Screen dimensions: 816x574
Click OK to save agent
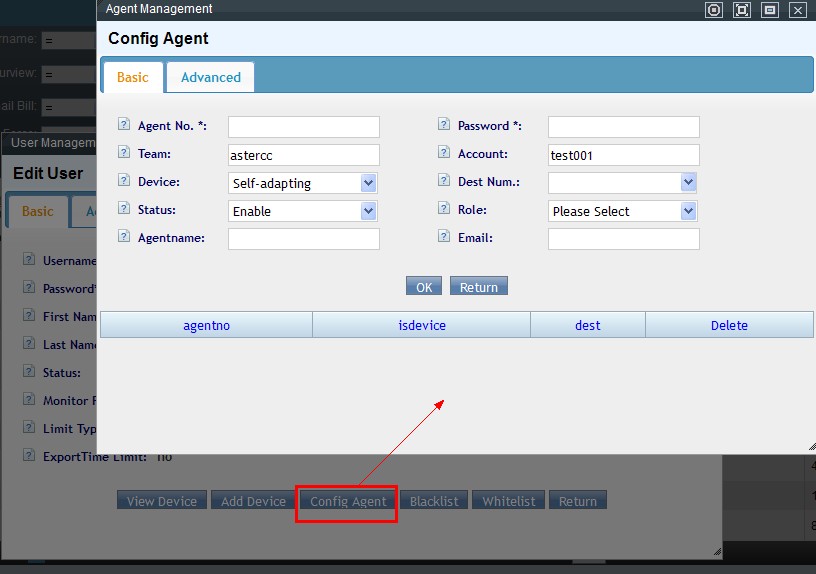pos(424,287)
